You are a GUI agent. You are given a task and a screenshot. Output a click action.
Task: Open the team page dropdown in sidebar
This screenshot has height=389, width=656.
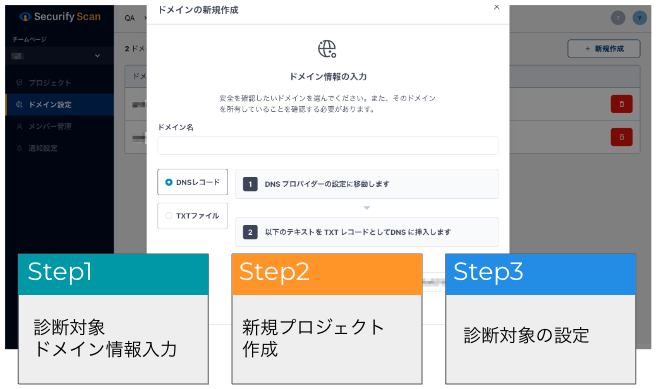59,56
